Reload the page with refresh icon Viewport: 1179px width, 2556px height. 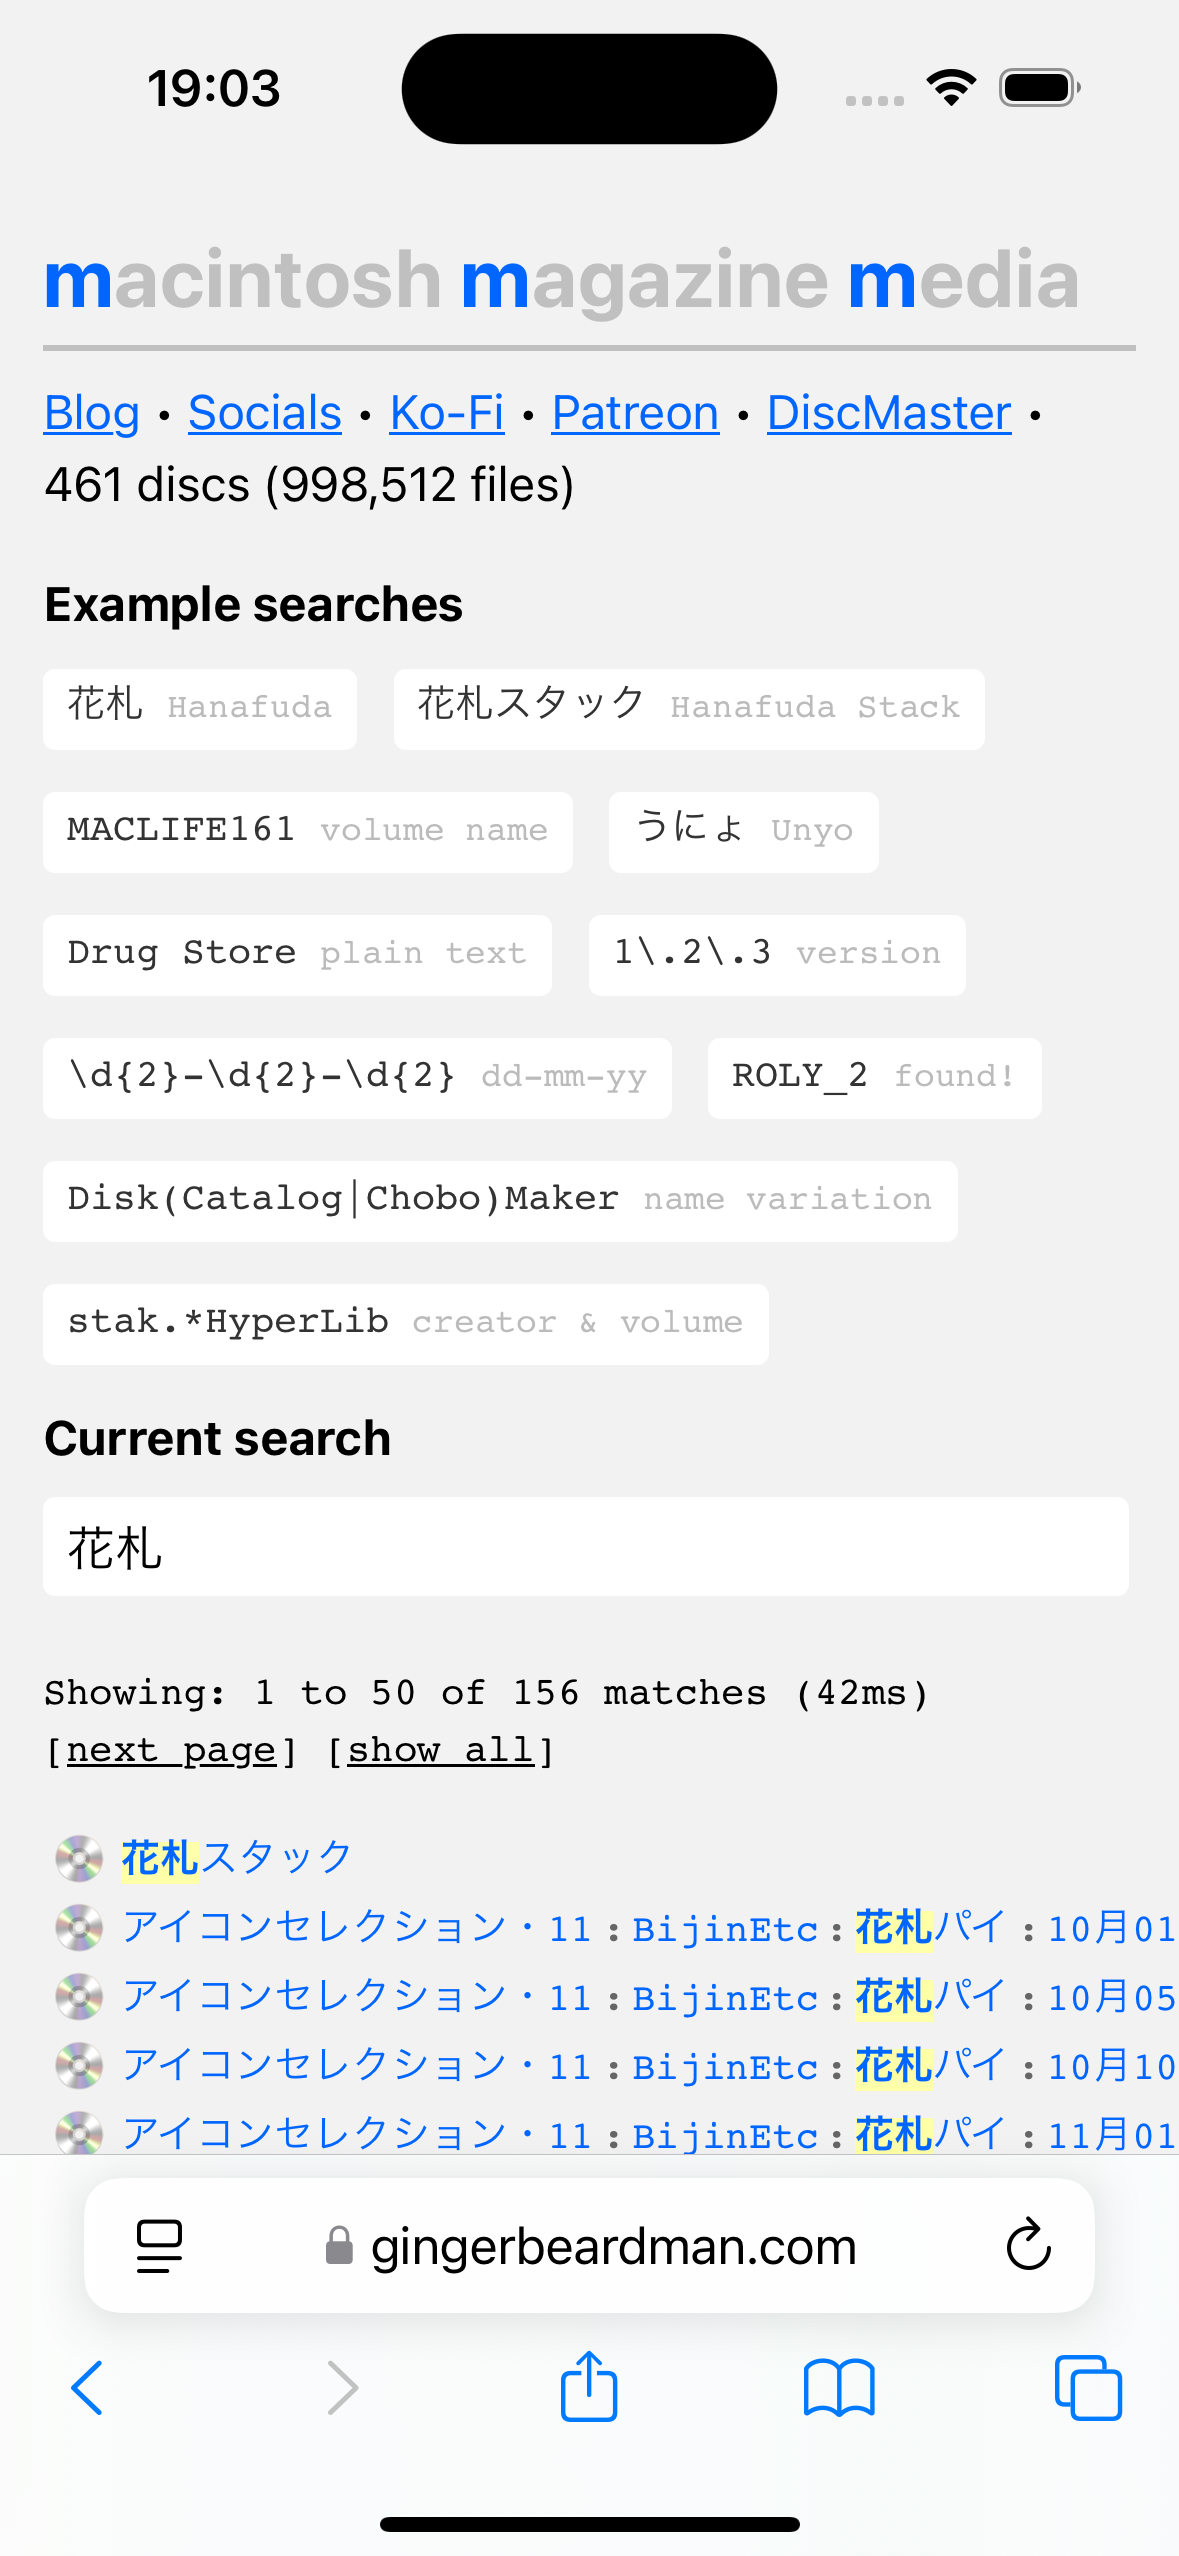1028,2246
